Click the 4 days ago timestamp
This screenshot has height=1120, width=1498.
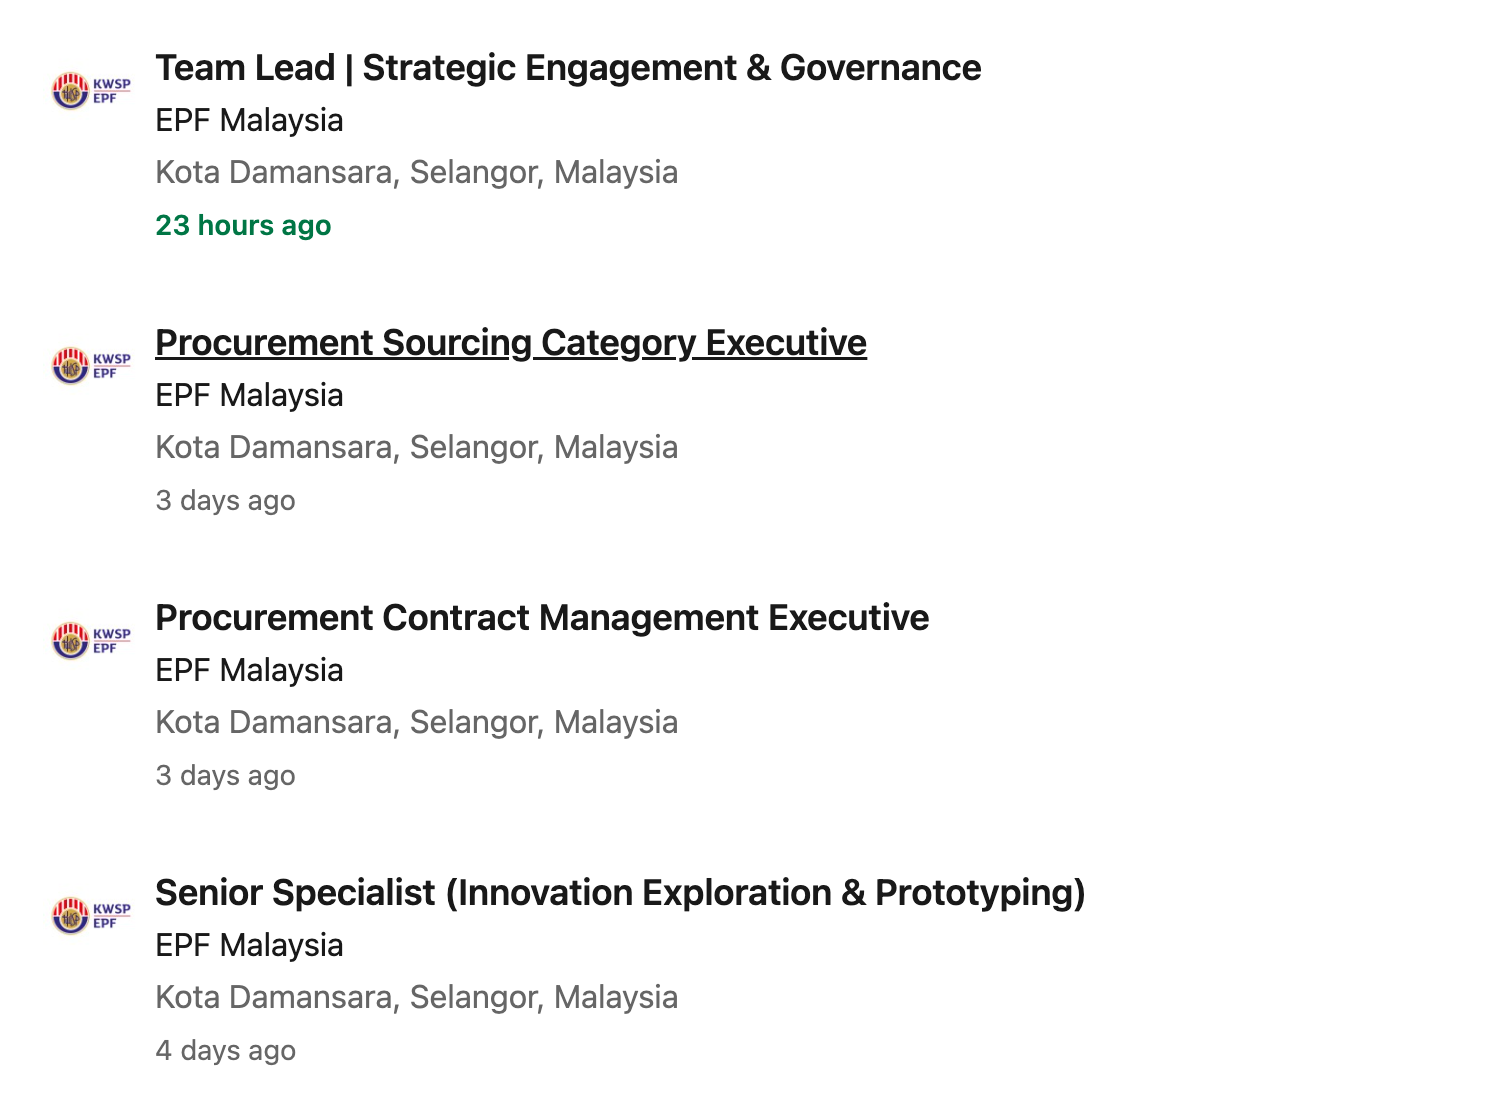pos(225,1050)
